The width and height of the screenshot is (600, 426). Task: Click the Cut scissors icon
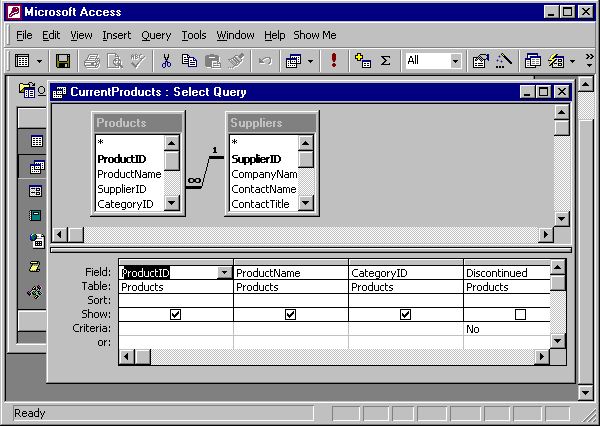(x=166, y=61)
